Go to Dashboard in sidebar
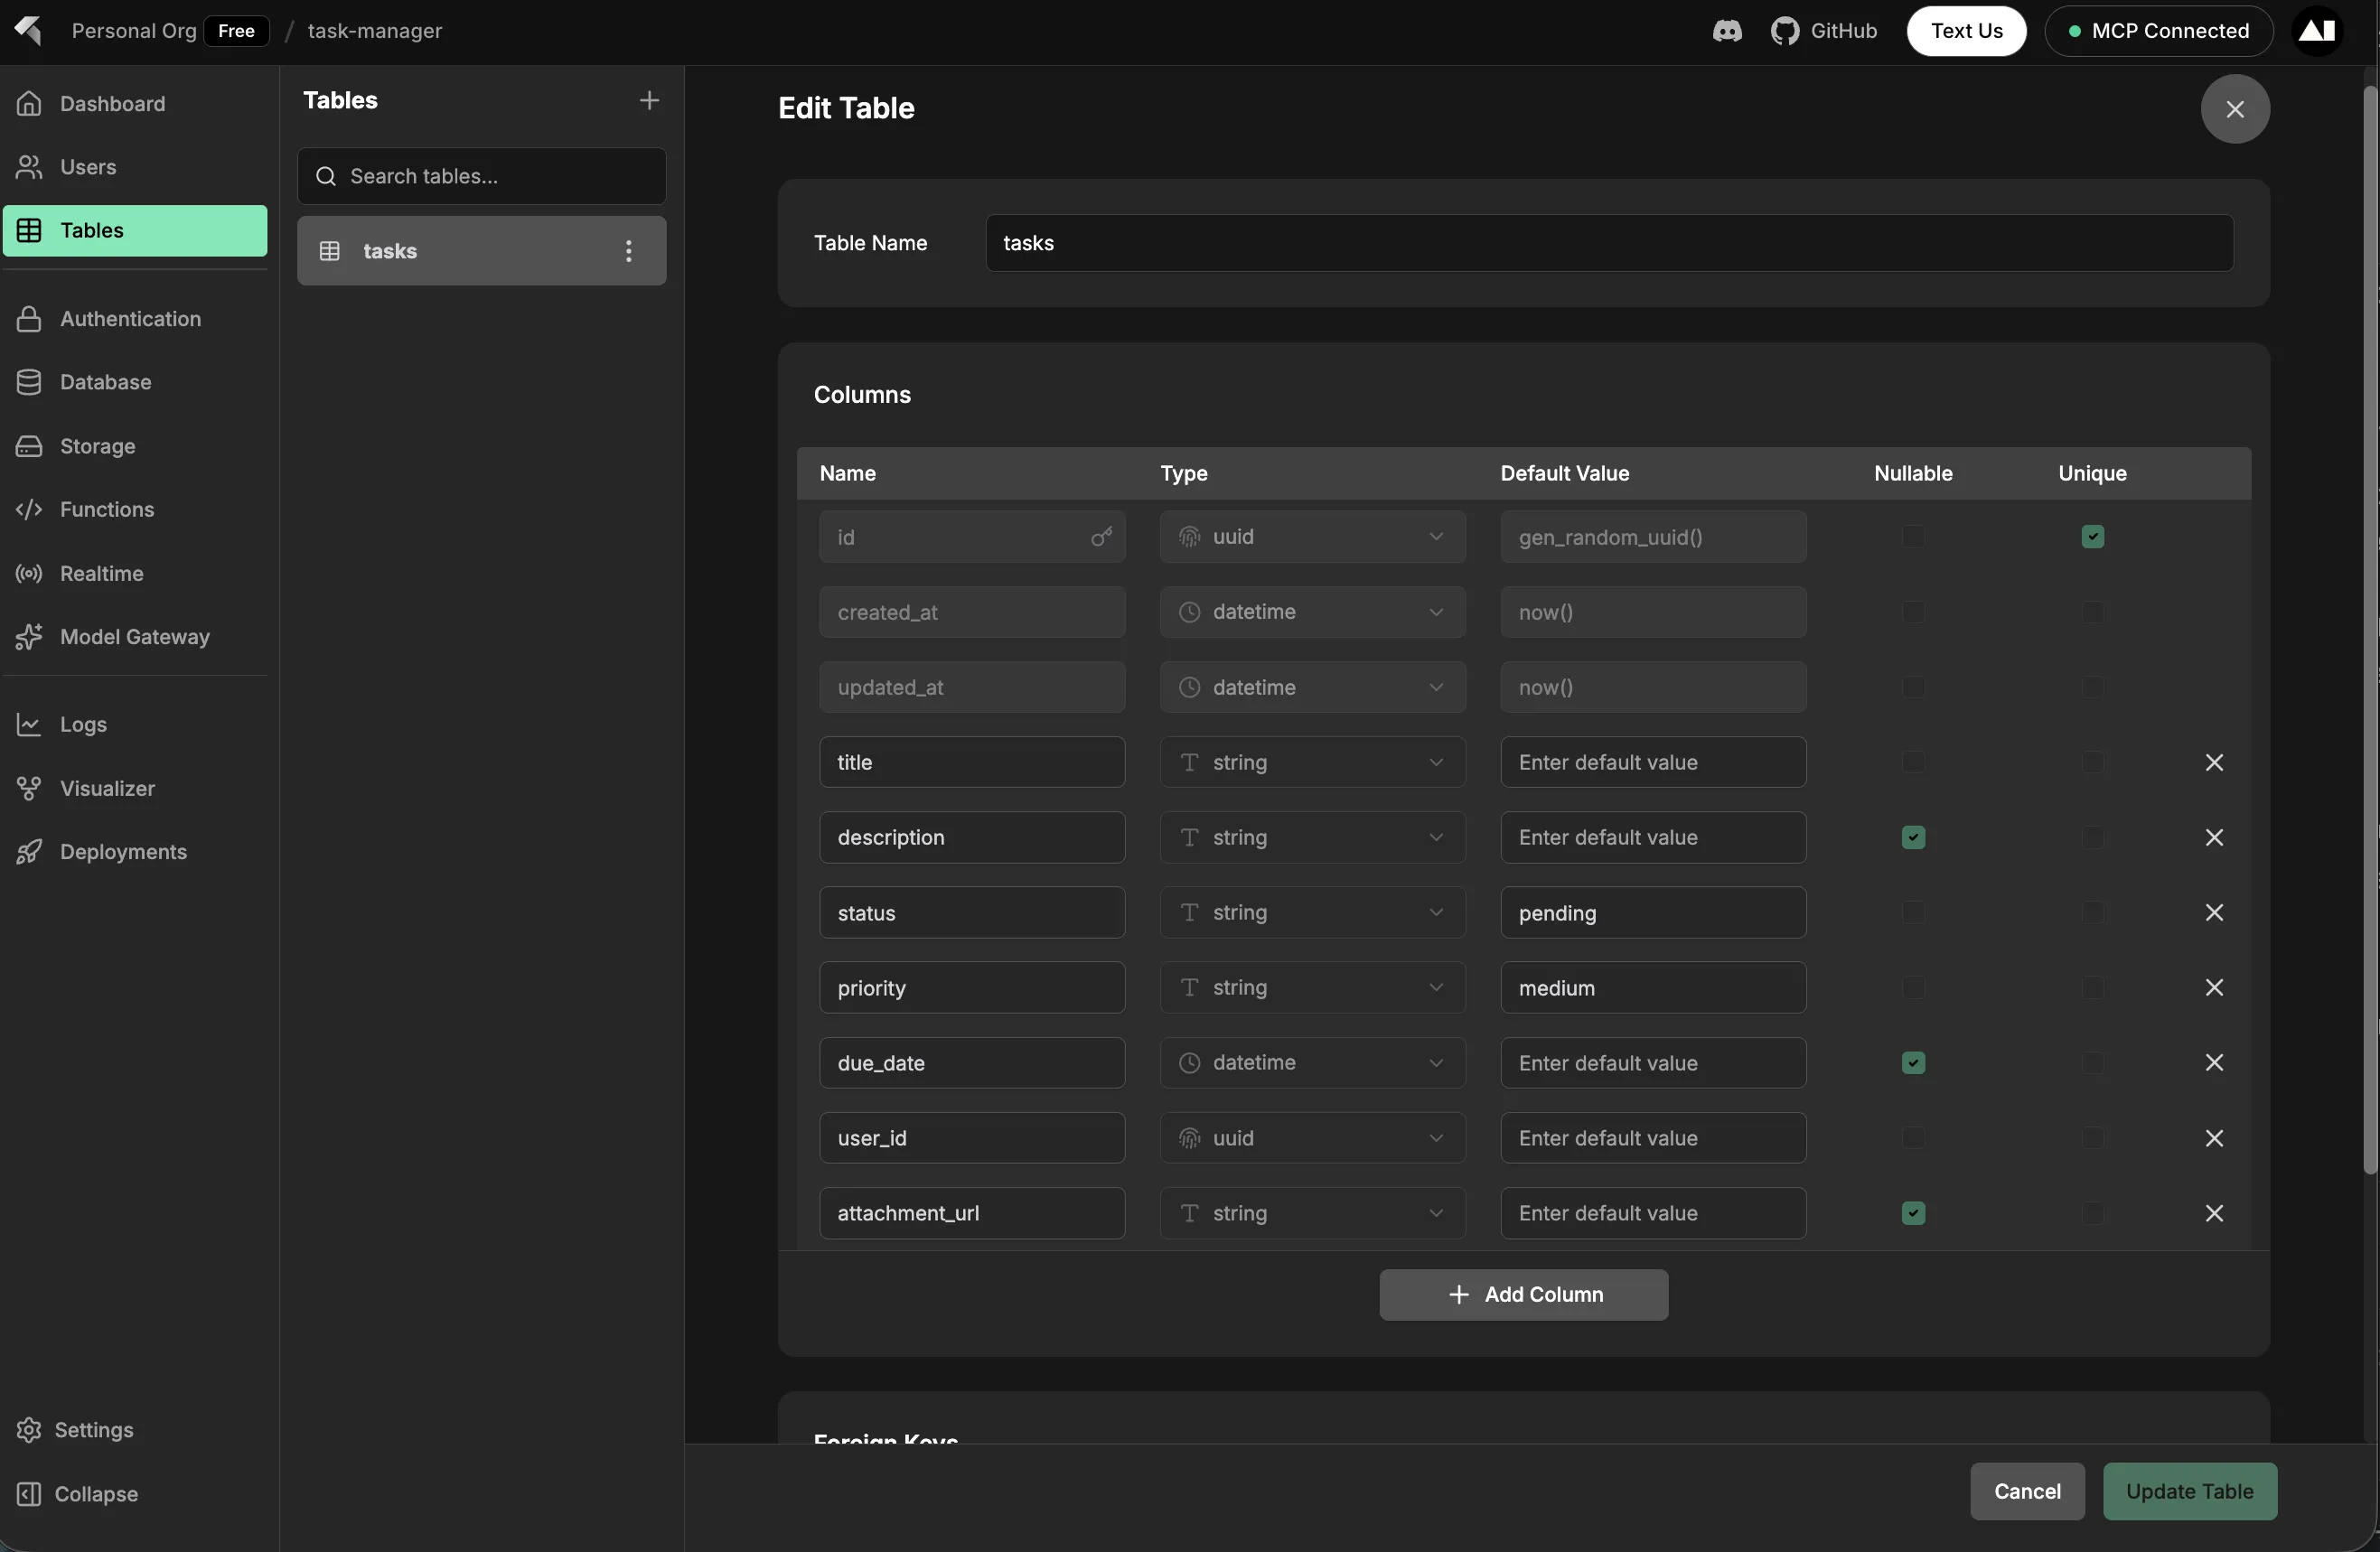Image resolution: width=2380 pixels, height=1552 pixels. point(135,103)
